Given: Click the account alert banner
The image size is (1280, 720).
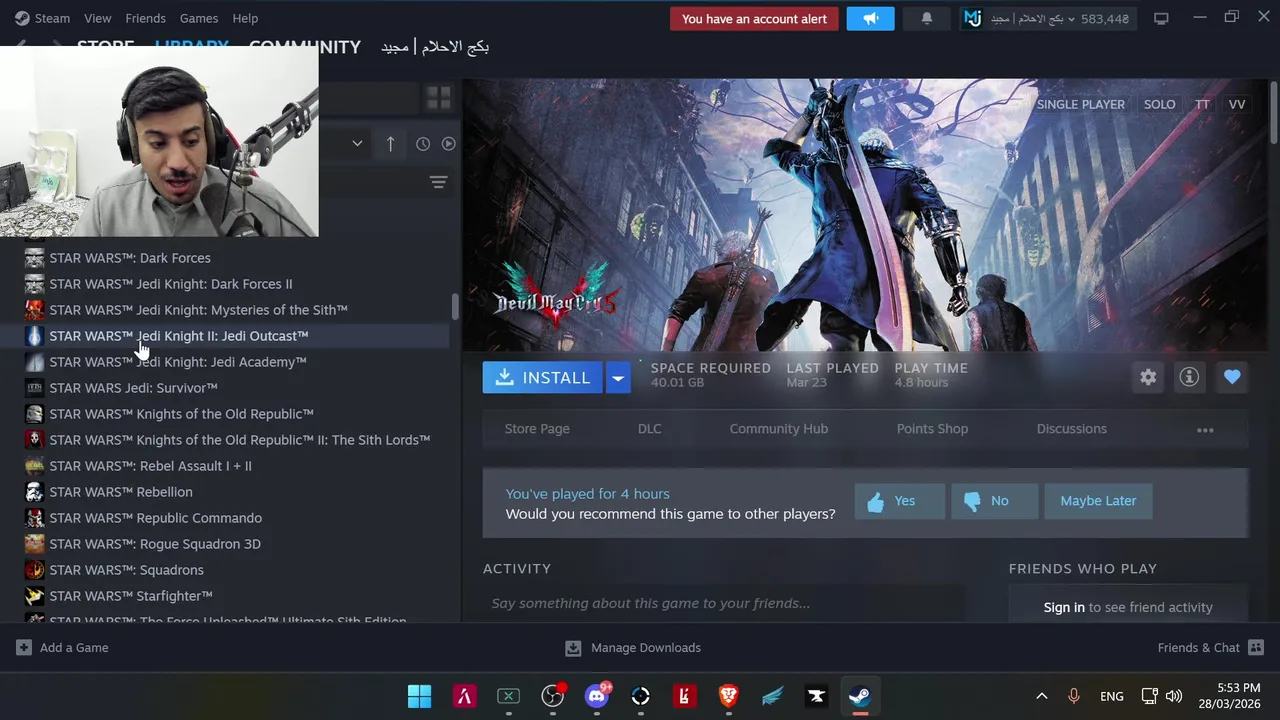Looking at the screenshot, I should (754, 18).
